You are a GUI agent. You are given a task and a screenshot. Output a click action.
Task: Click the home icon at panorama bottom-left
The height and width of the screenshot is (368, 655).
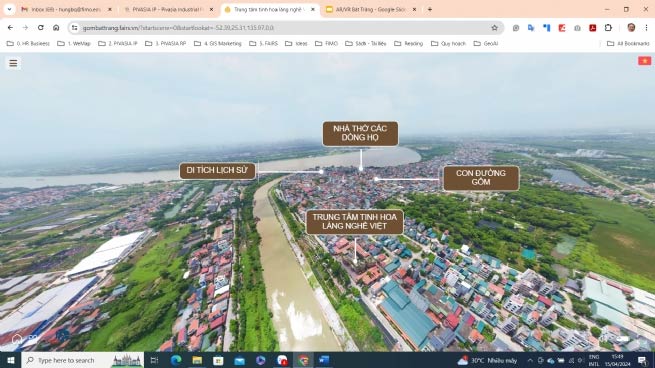pos(17,339)
